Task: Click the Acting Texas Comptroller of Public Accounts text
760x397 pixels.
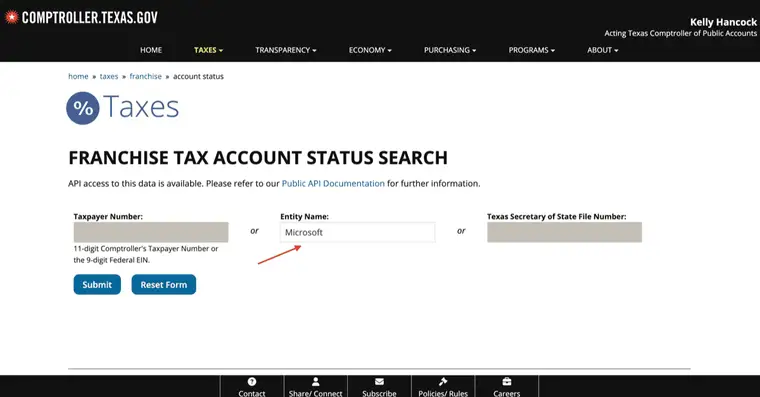Action: (x=681, y=33)
